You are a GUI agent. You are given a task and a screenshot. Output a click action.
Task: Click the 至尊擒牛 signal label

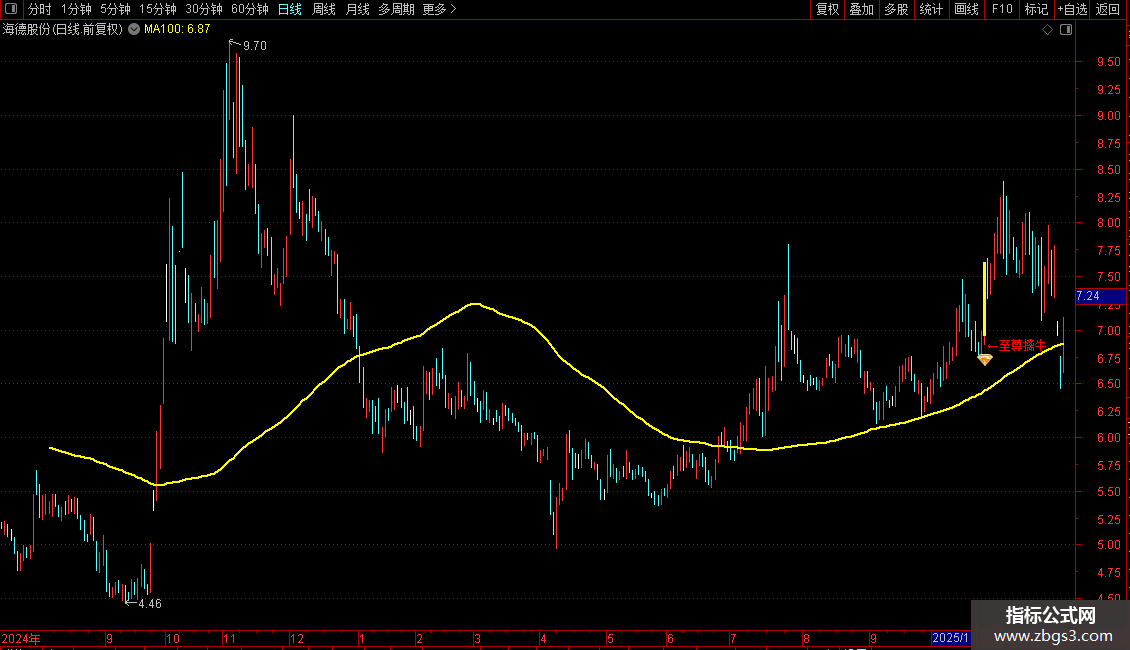1021,346
